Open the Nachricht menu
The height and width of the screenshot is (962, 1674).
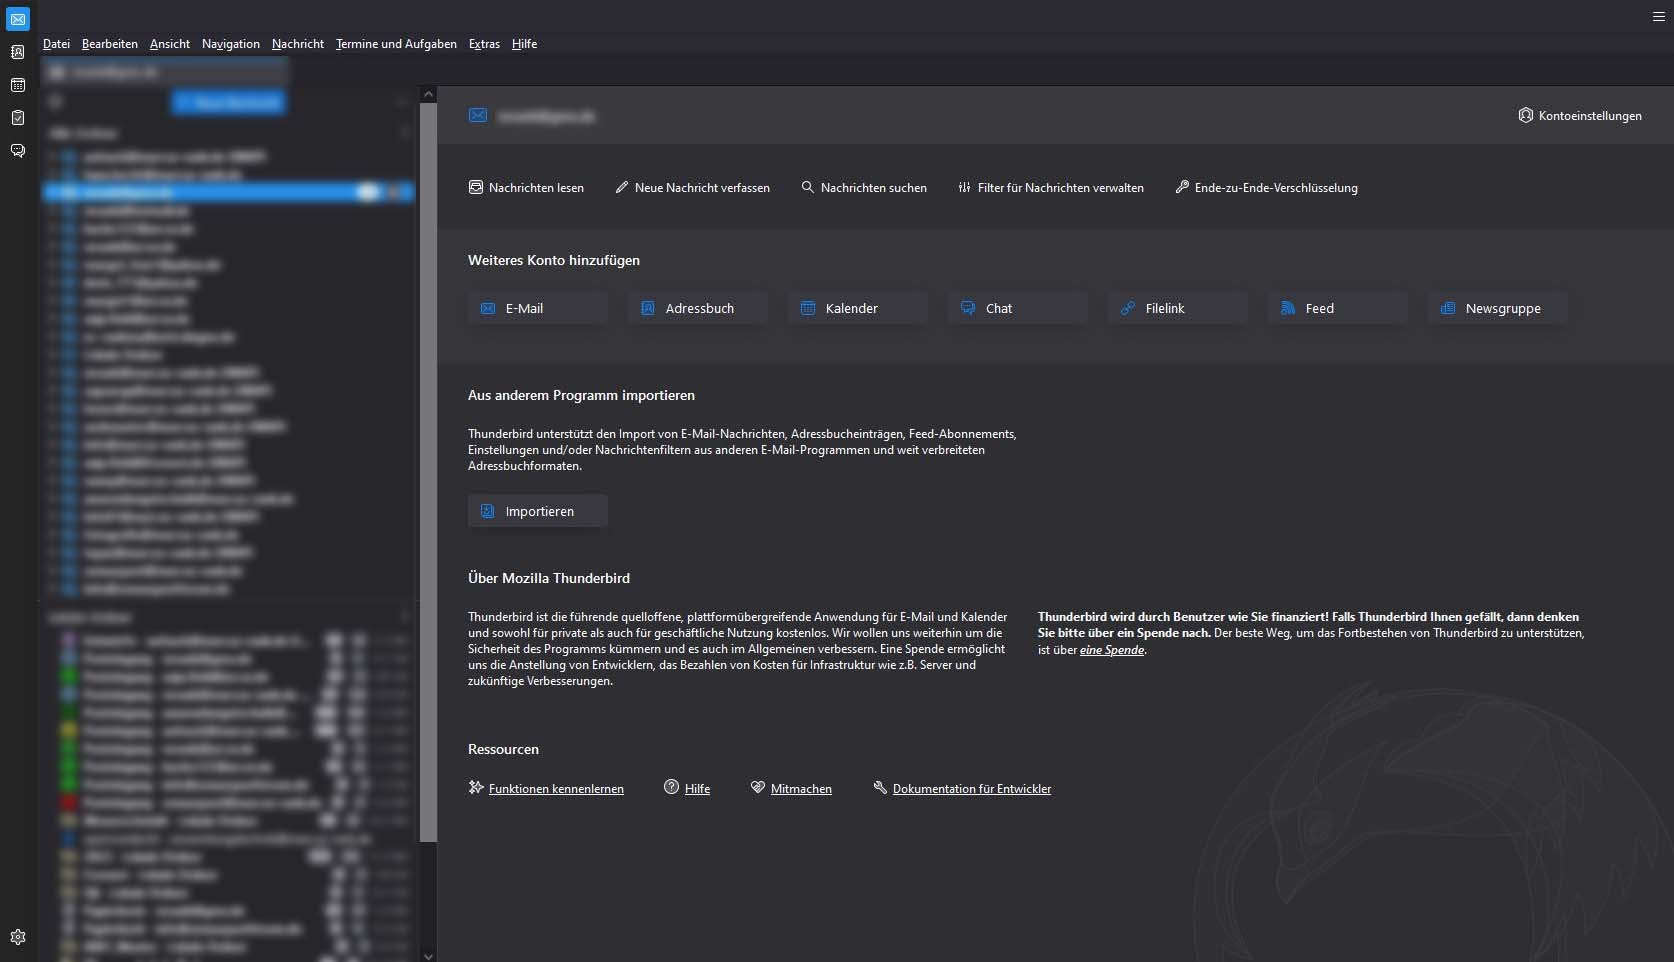click(x=298, y=44)
